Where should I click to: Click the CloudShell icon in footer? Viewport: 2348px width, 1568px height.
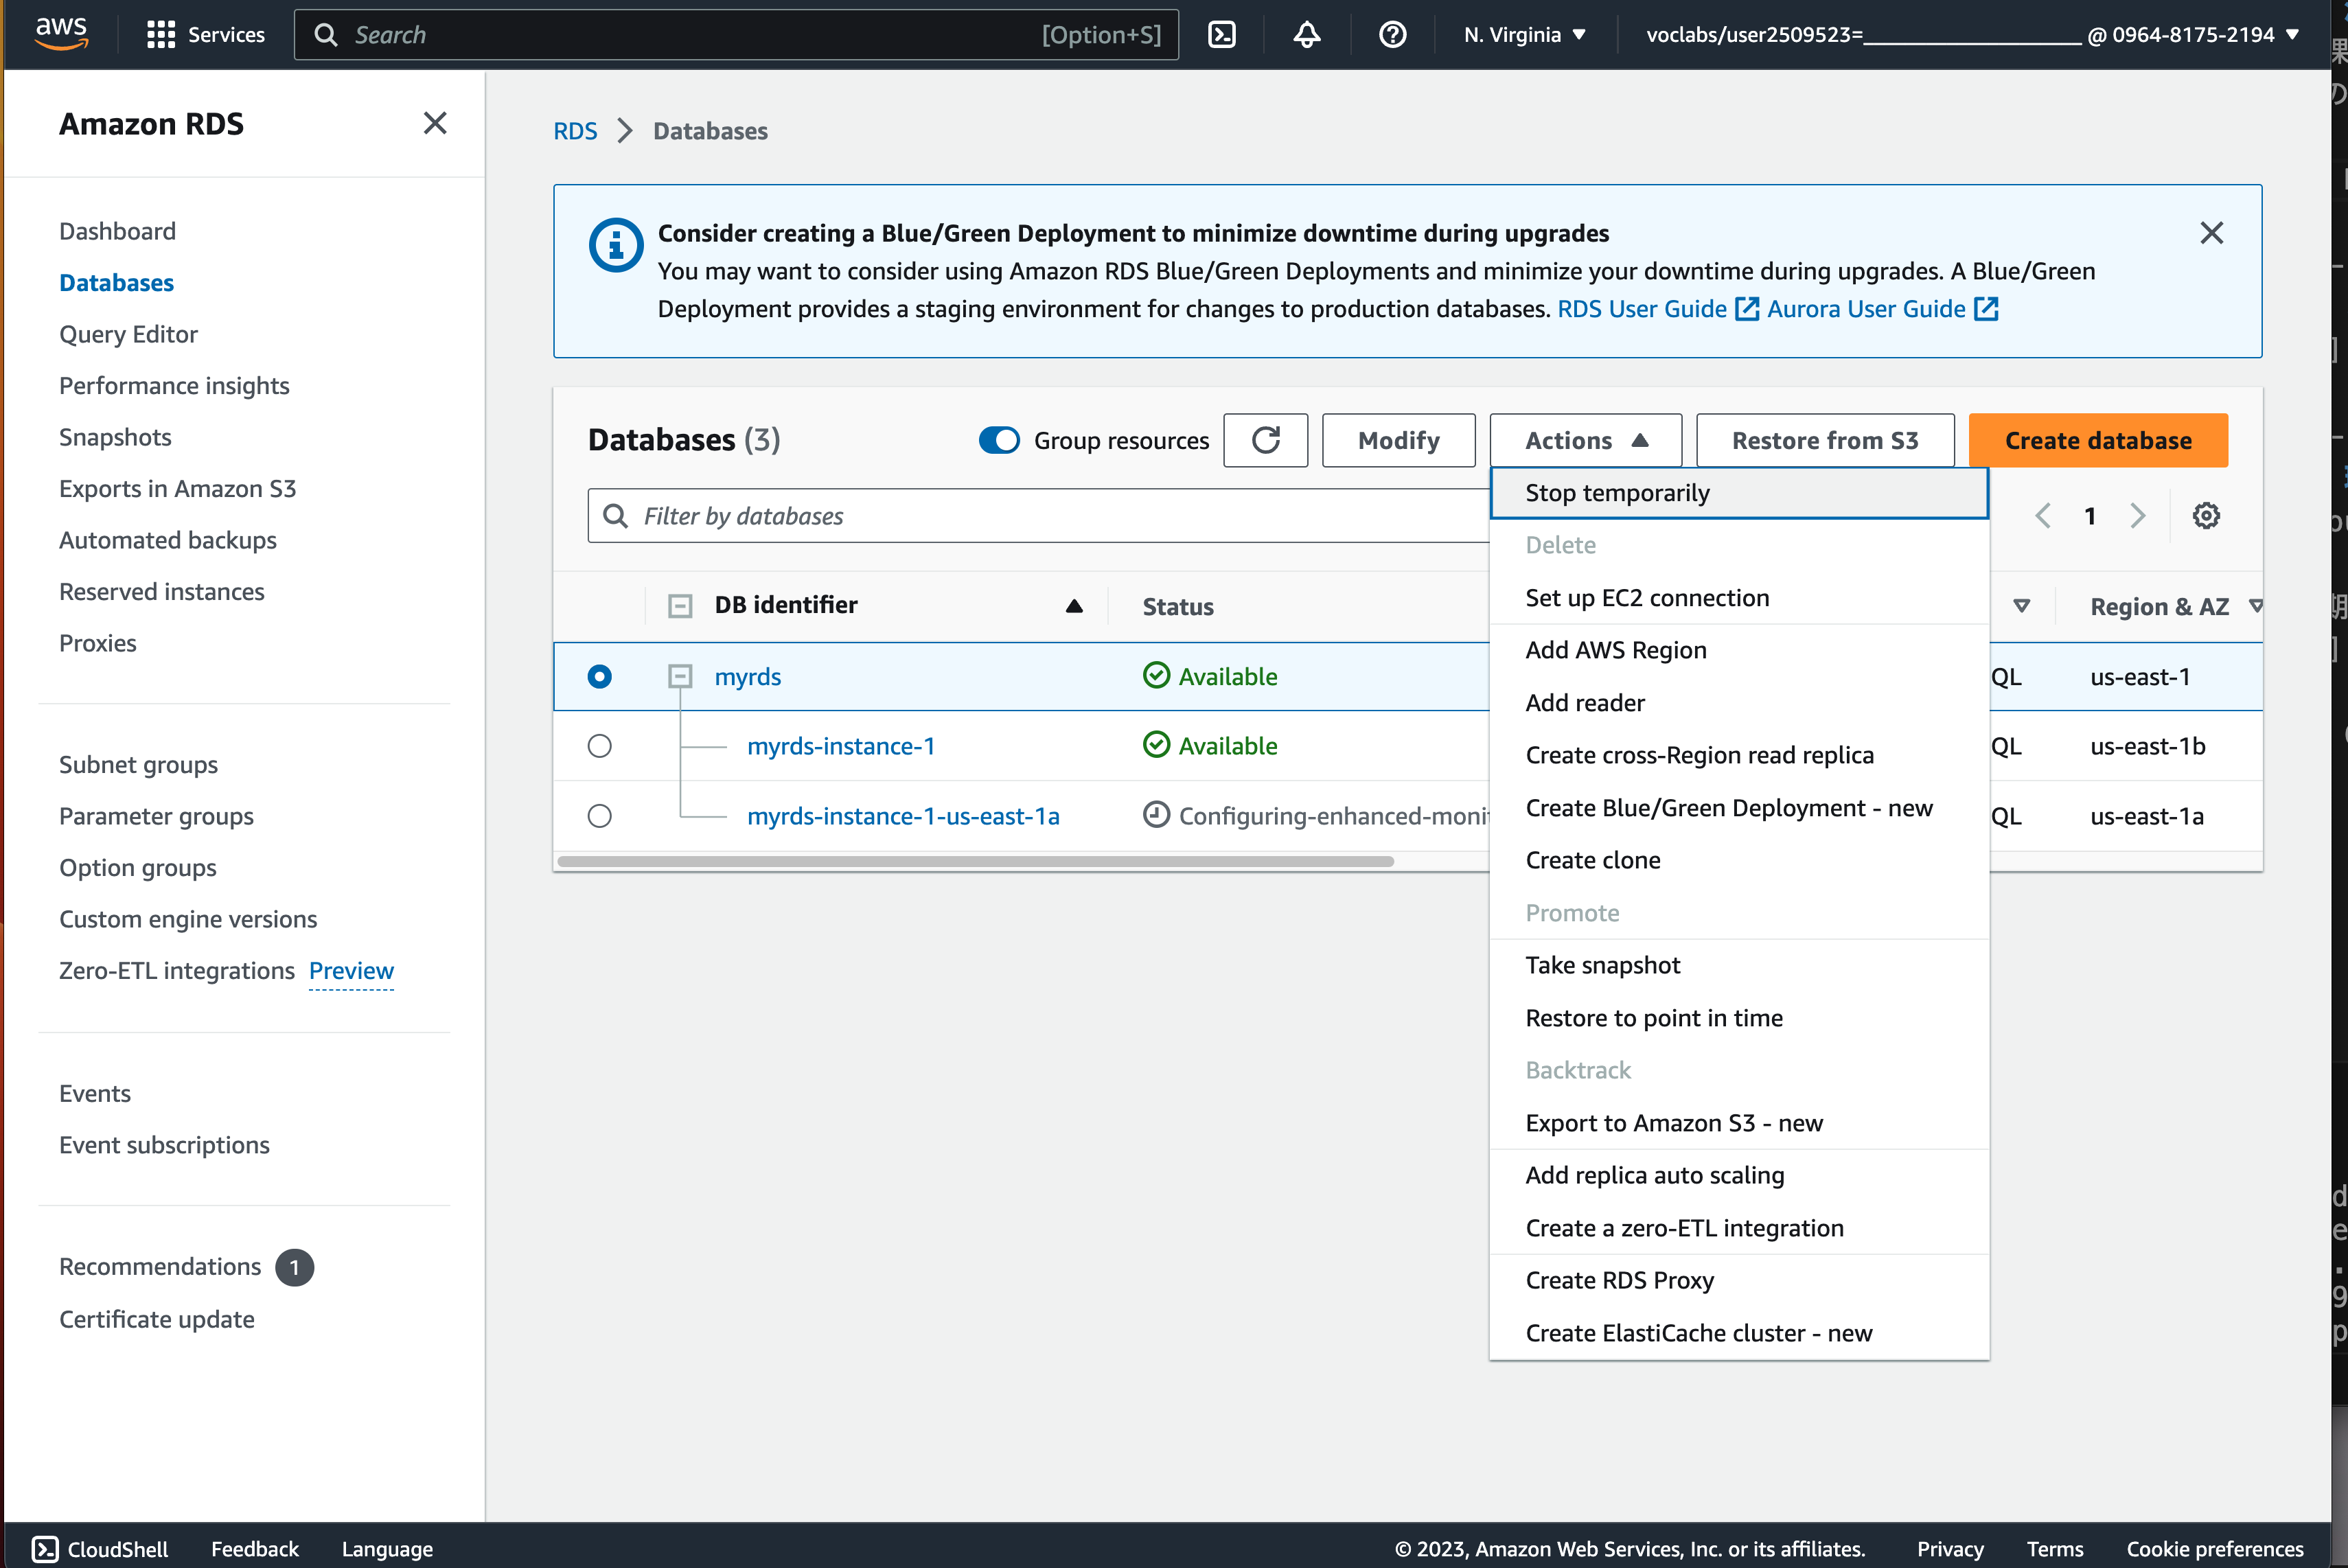(45, 1548)
